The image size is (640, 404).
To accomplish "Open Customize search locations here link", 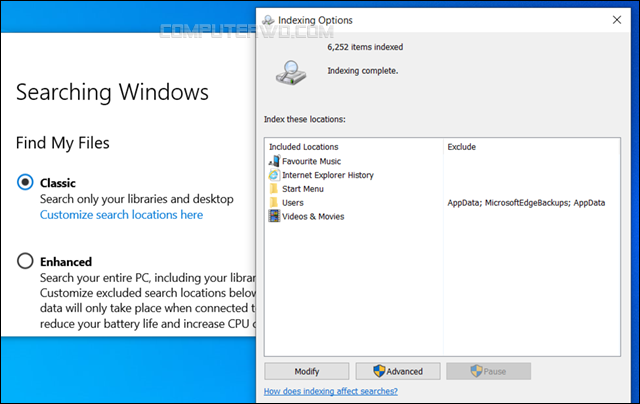I will [x=121, y=215].
